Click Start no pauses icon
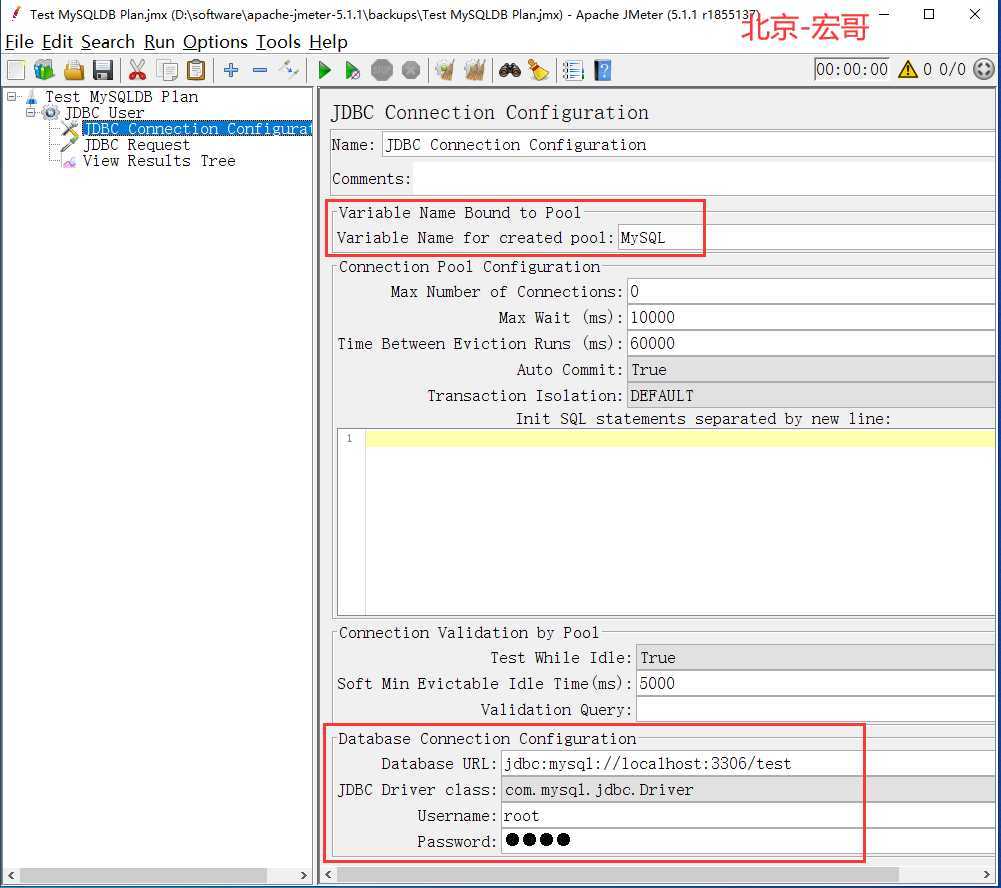 tap(352, 70)
